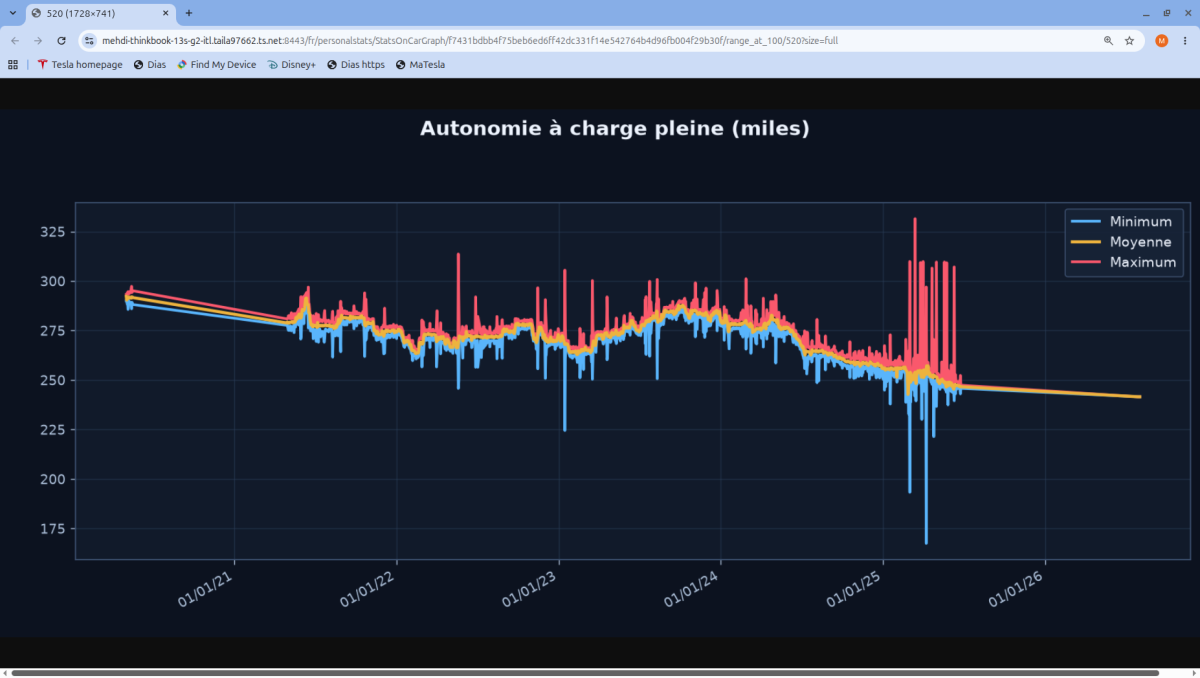Close the 520 (1728×741) tab

(x=166, y=13)
